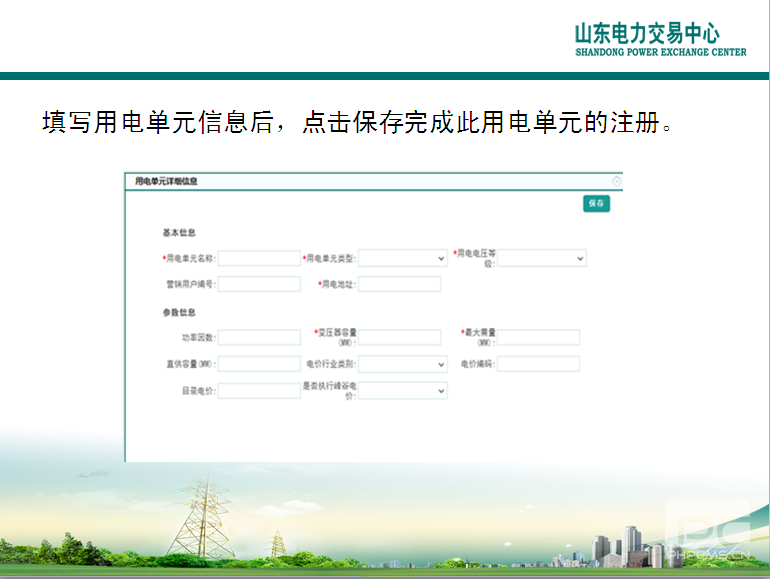The image size is (770, 579).
Task: Focus the 最大需量 input field
Action: (538, 337)
